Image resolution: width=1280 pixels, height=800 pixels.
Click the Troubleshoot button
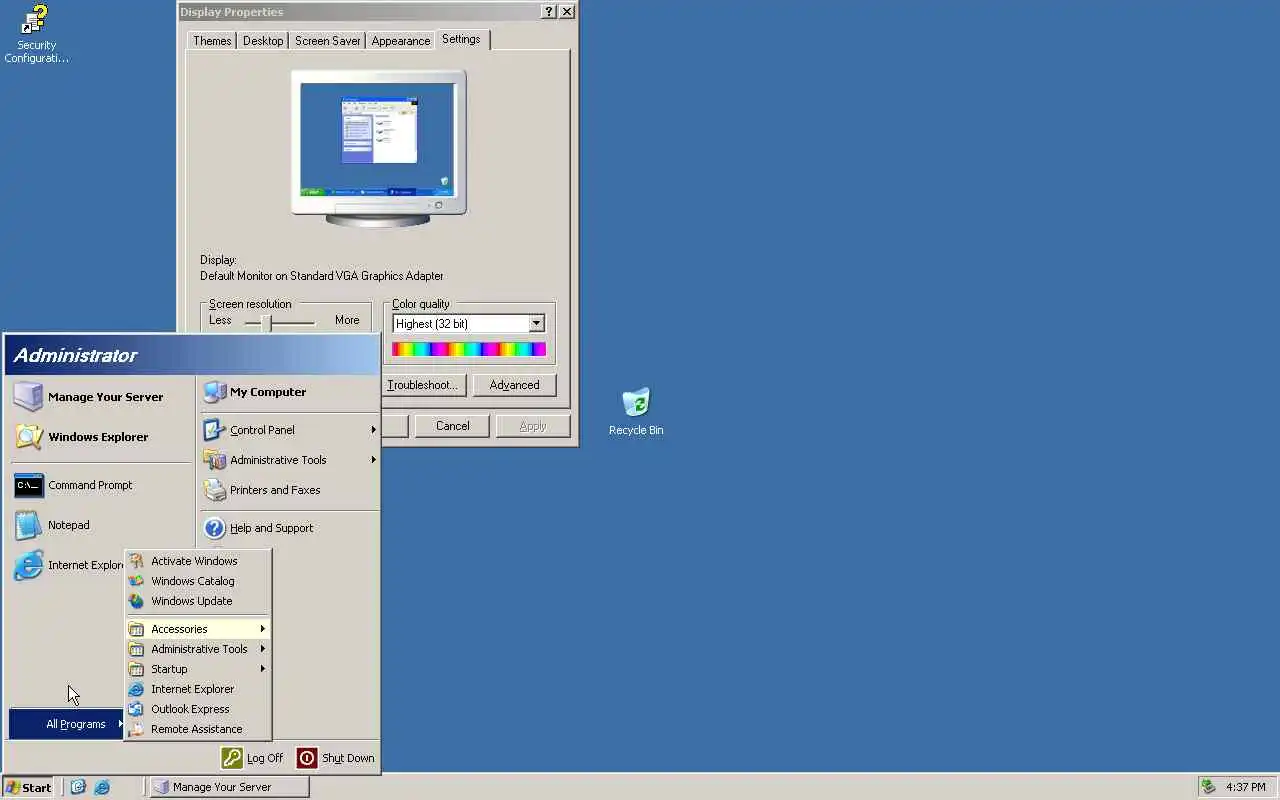tap(422, 385)
